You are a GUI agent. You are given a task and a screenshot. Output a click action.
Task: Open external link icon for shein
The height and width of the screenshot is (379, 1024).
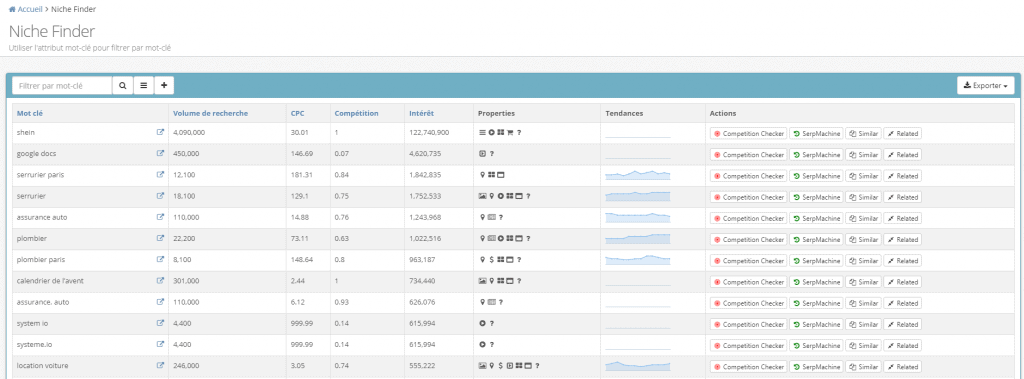pyautogui.click(x=160, y=132)
